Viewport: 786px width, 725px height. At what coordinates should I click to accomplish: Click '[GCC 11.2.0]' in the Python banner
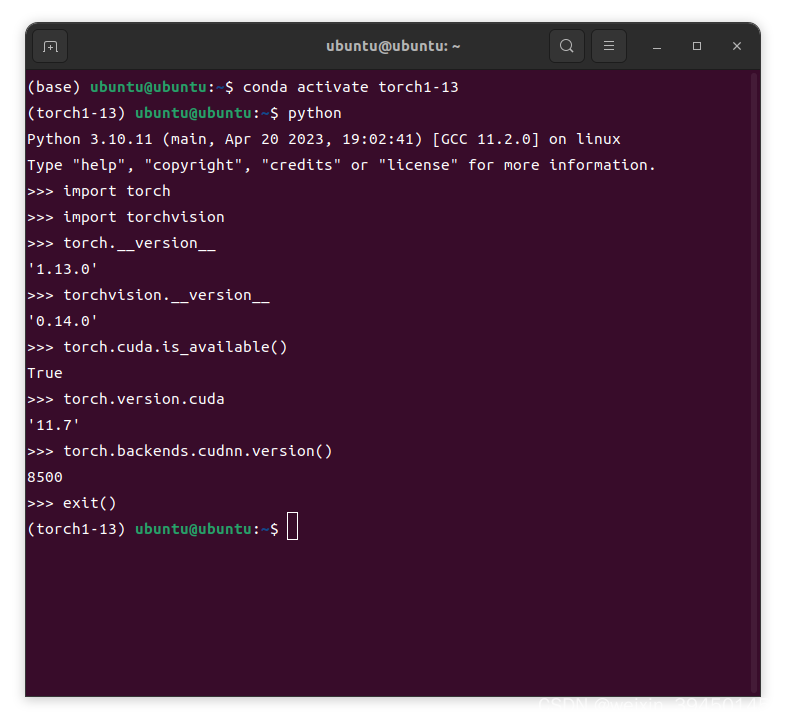486,139
